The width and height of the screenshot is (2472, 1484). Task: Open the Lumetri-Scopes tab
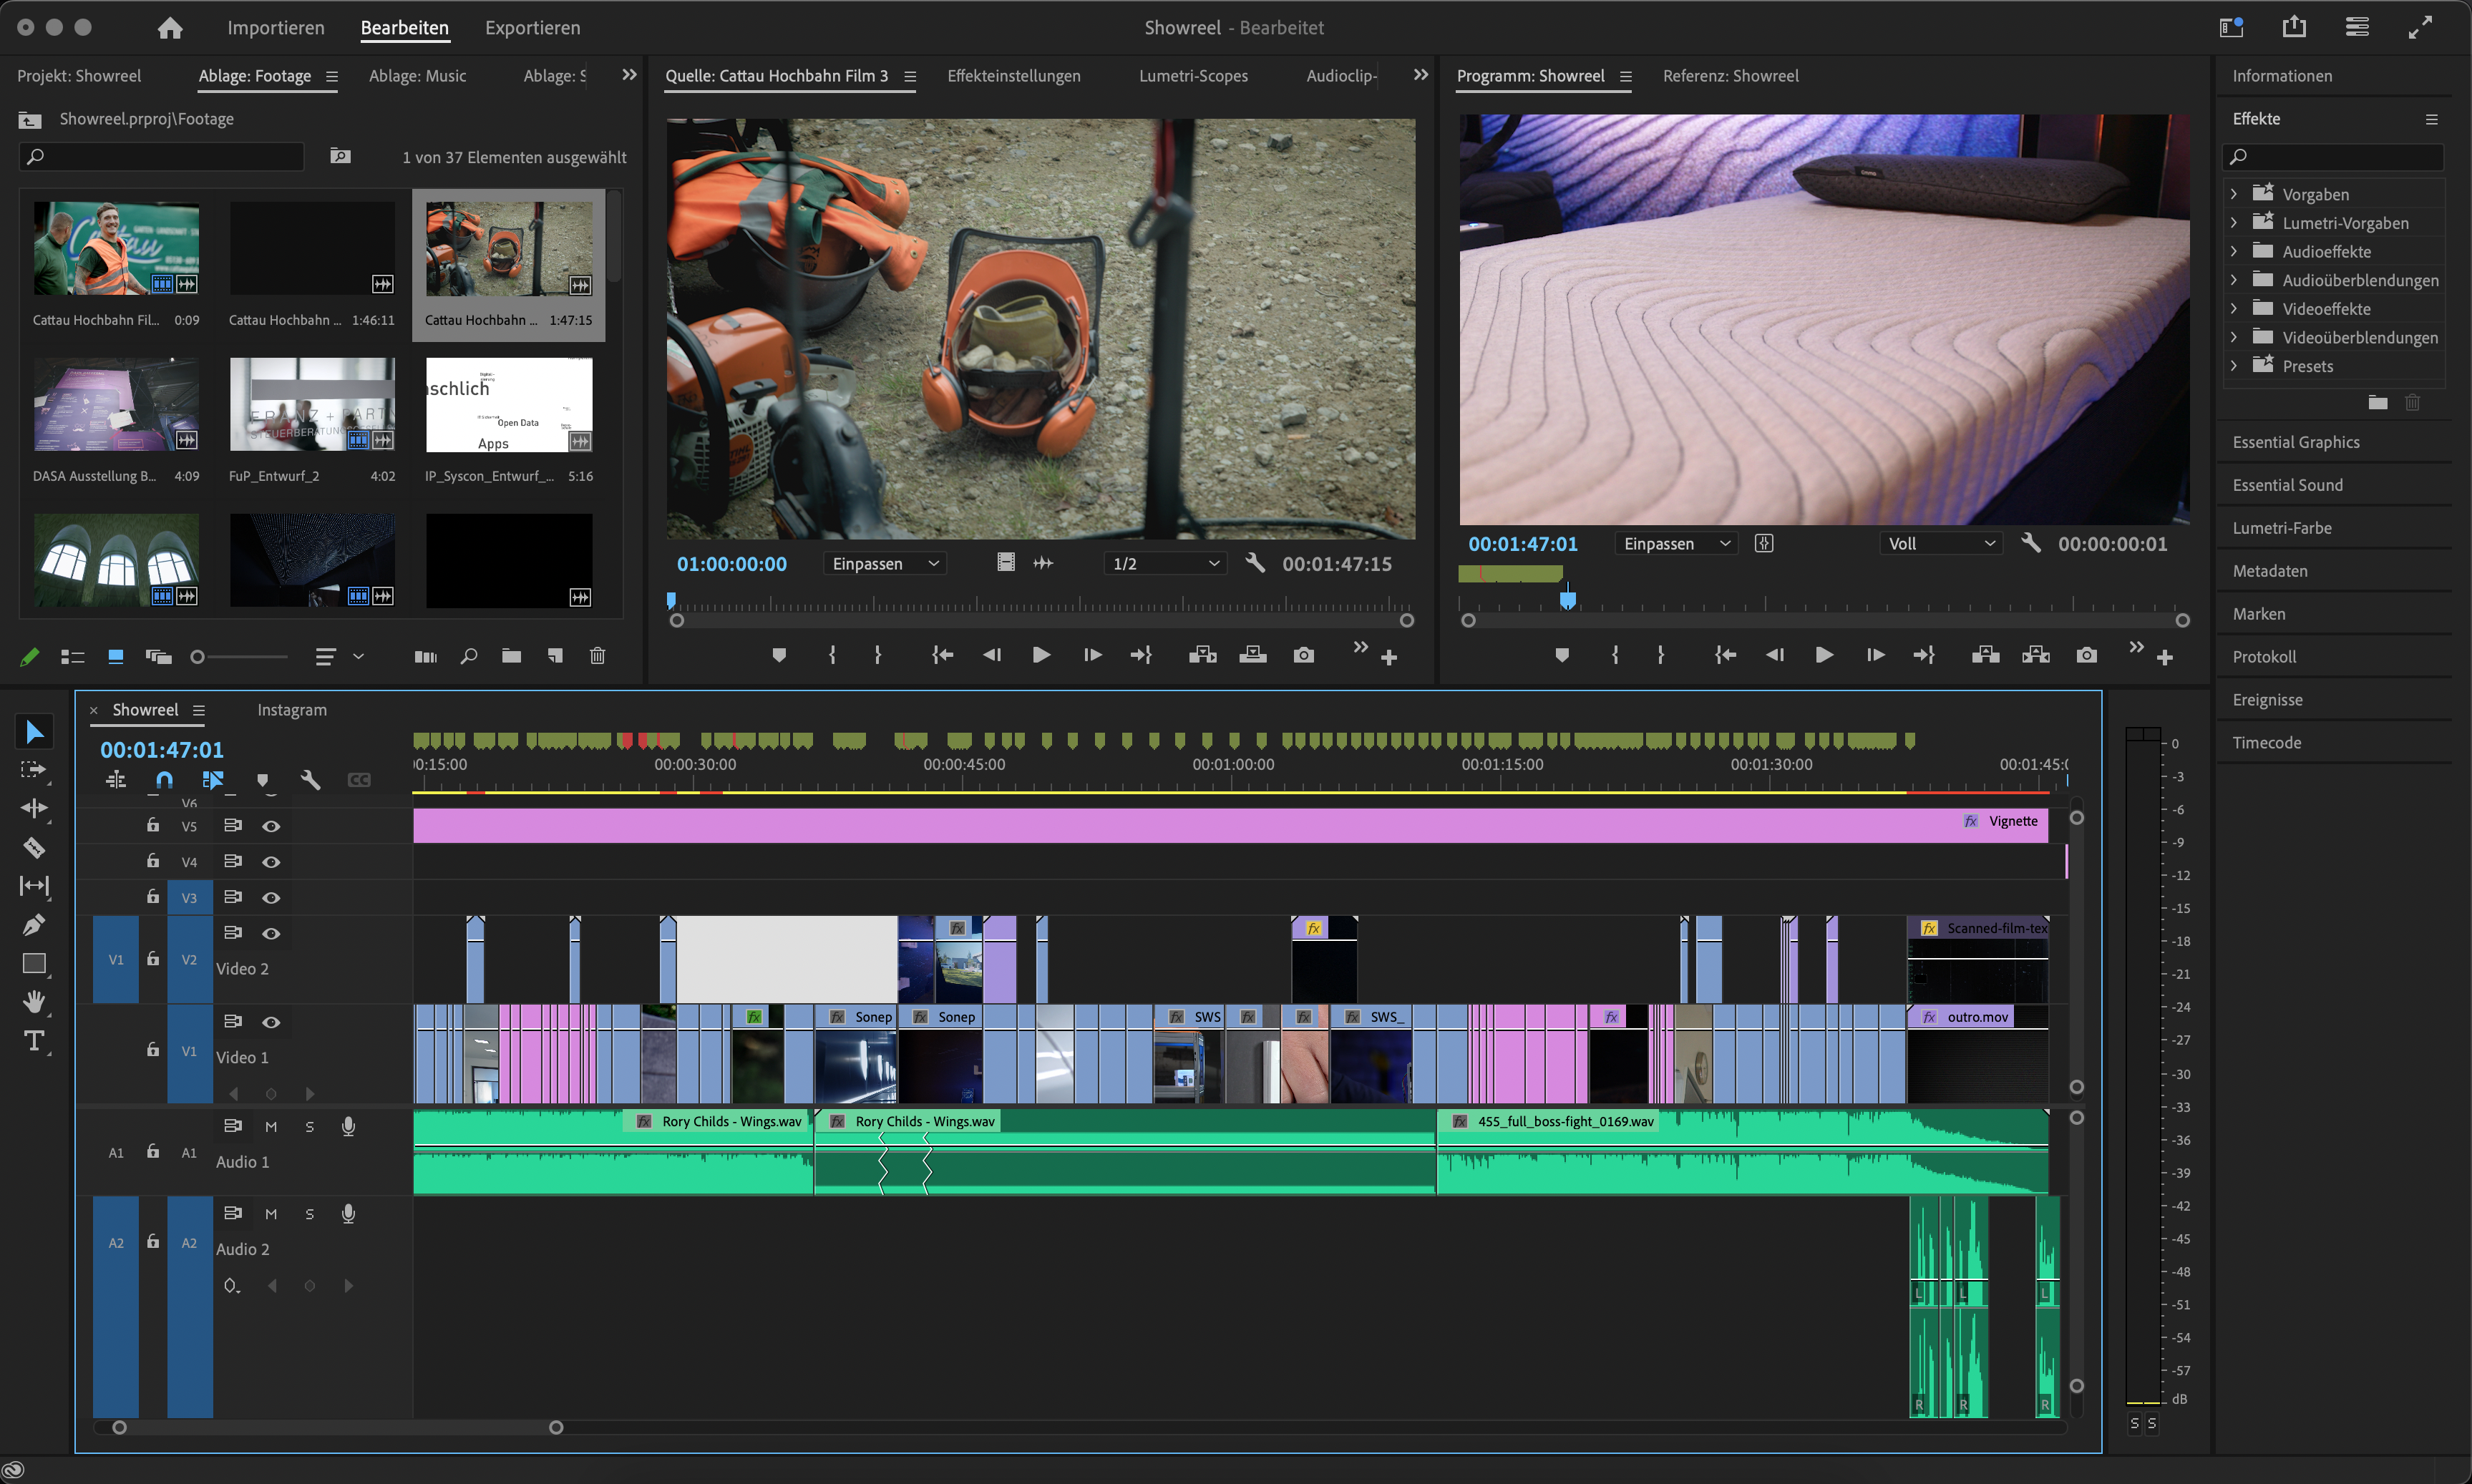[x=1193, y=76]
